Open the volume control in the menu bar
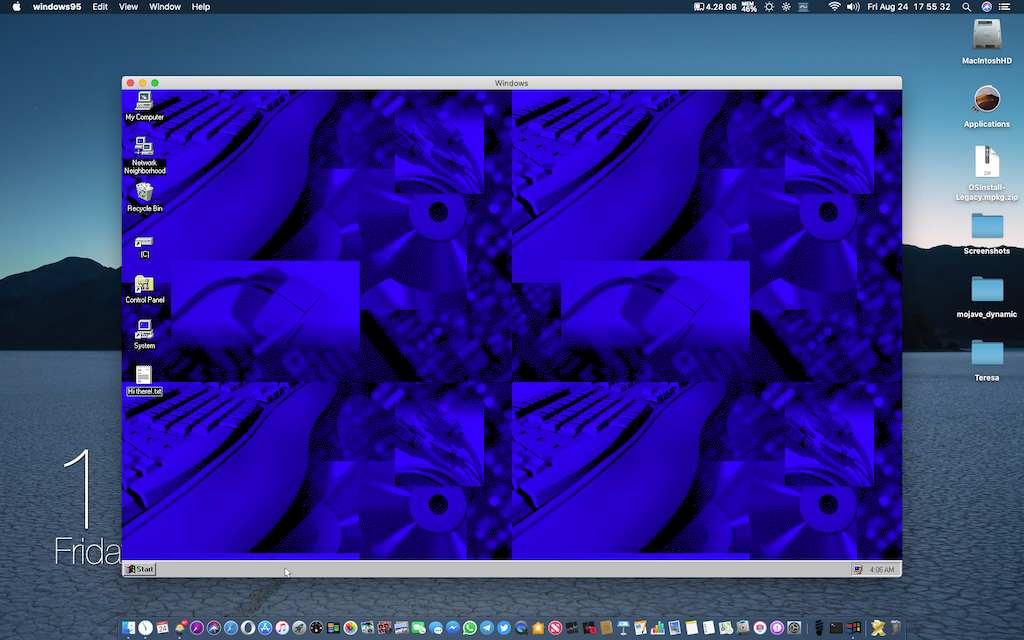The height and width of the screenshot is (640, 1024). click(853, 7)
